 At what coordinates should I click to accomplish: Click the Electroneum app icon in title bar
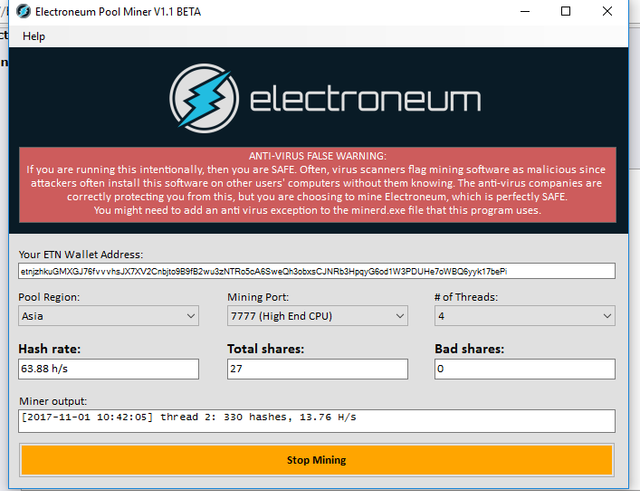point(23,11)
